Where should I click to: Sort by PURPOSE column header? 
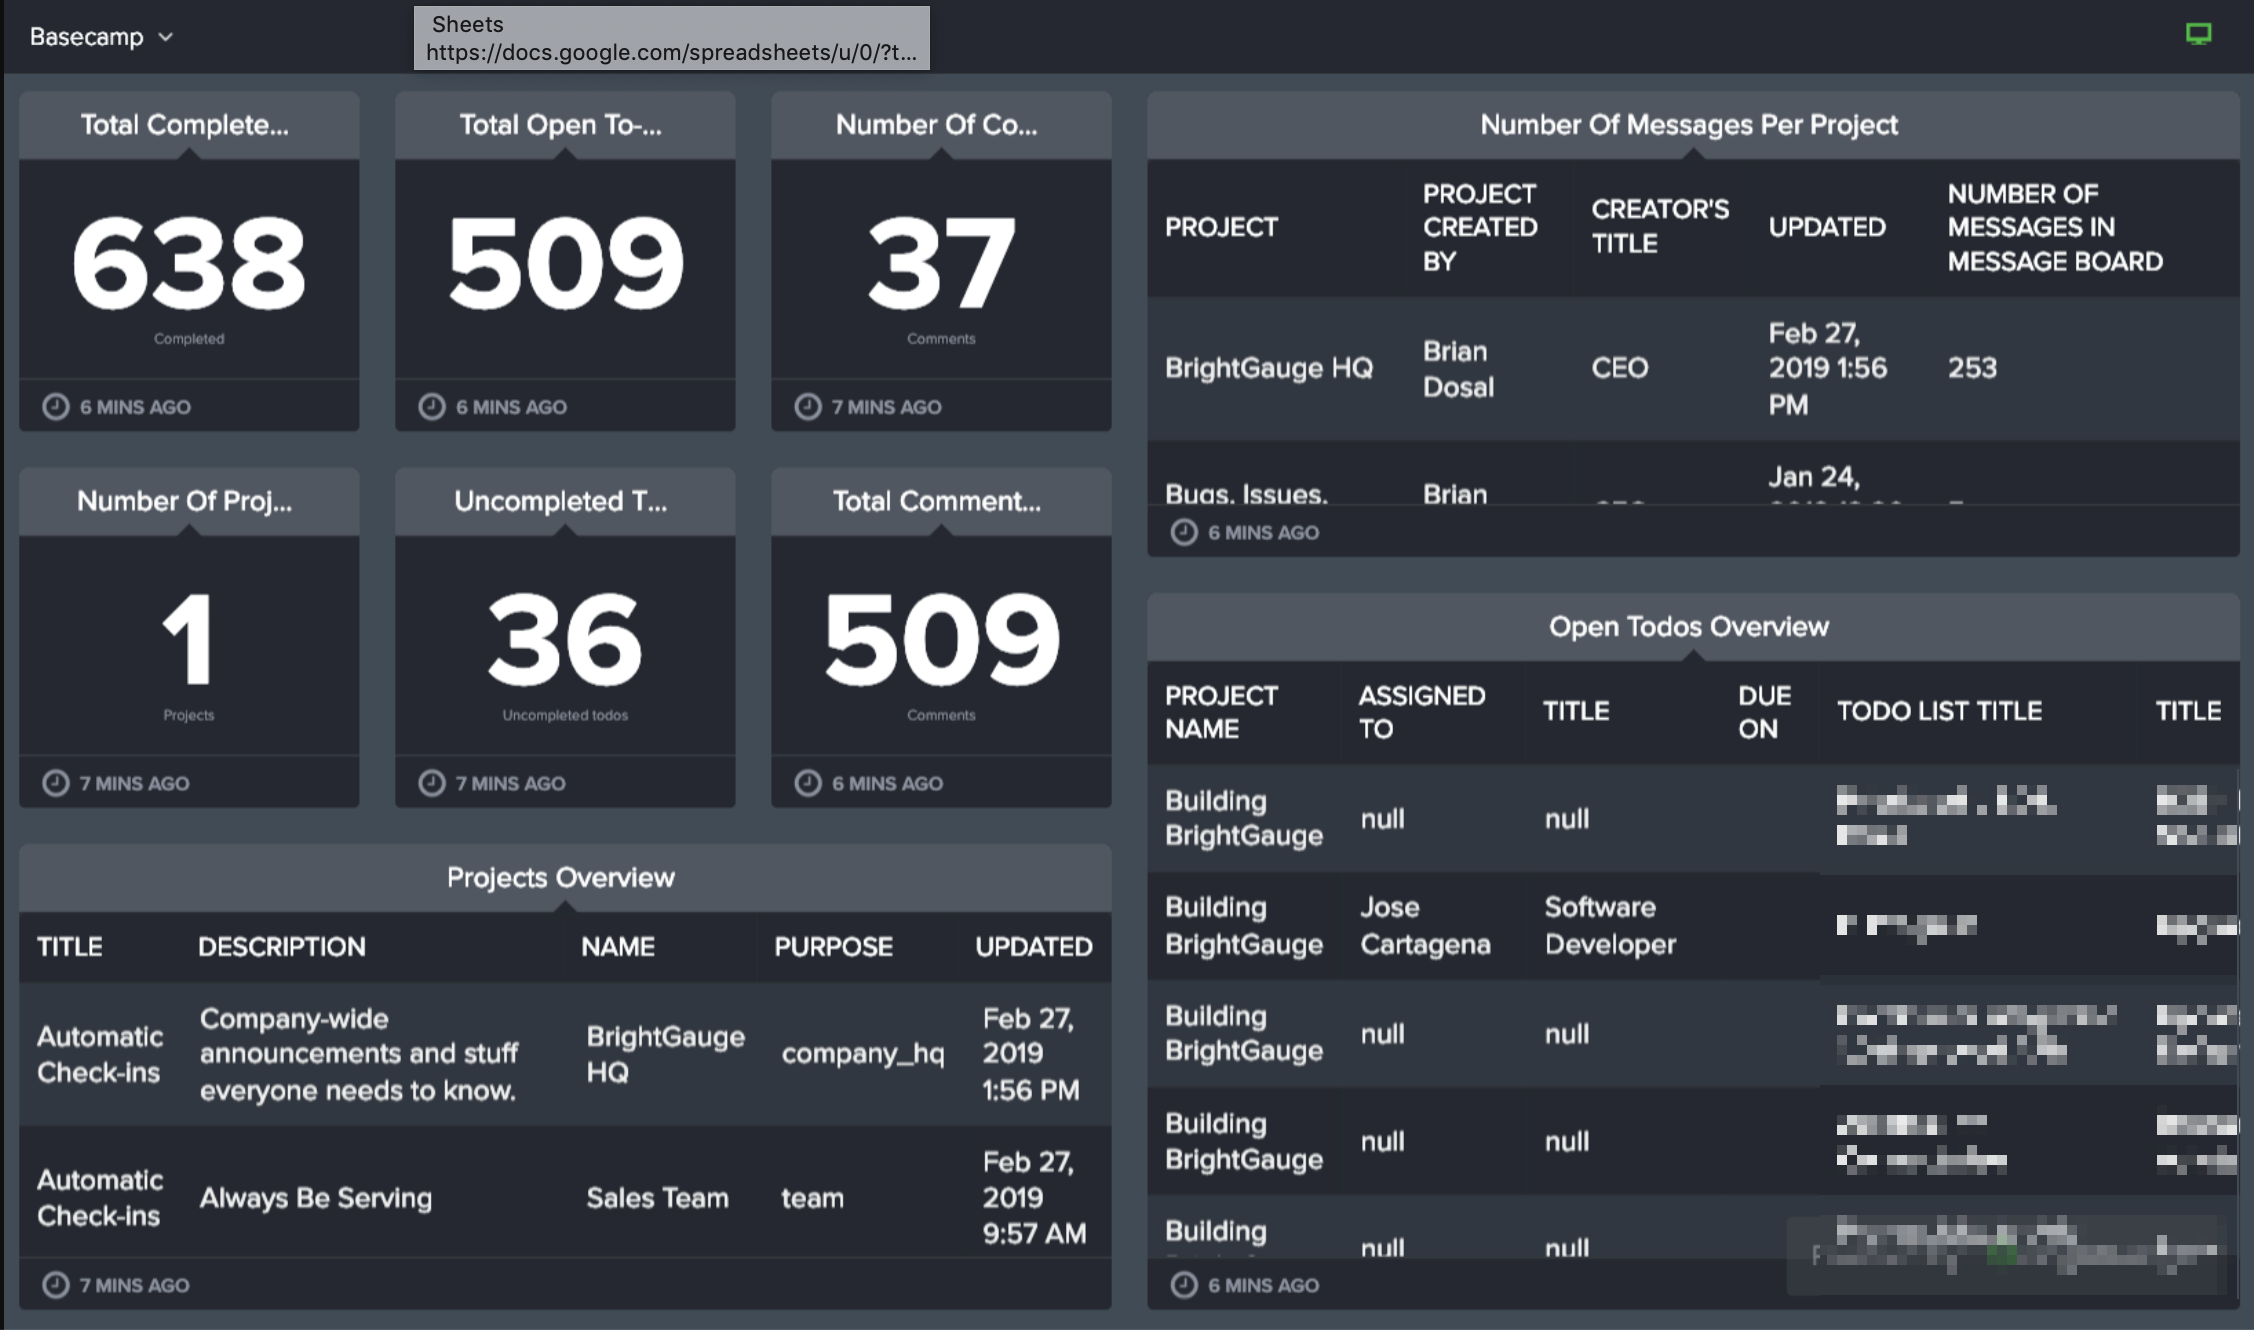(x=833, y=946)
